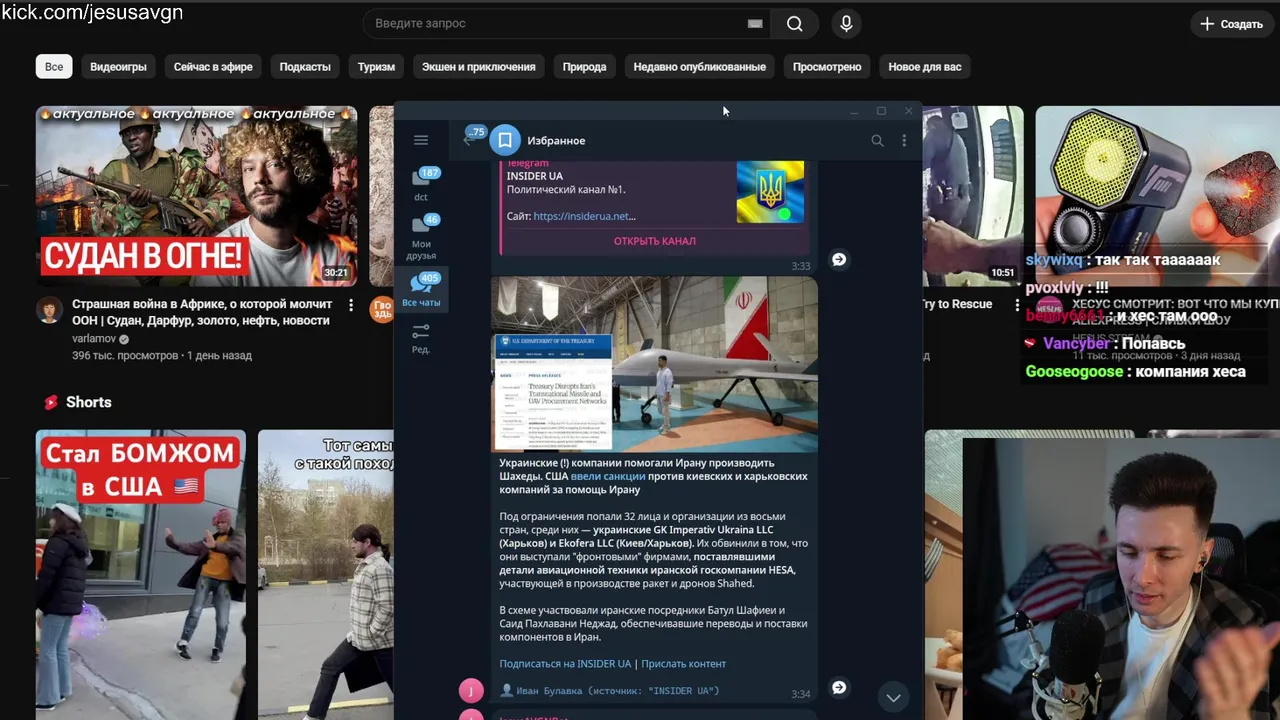
Task: Select the Экшен и приключения chip
Action: click(478, 67)
